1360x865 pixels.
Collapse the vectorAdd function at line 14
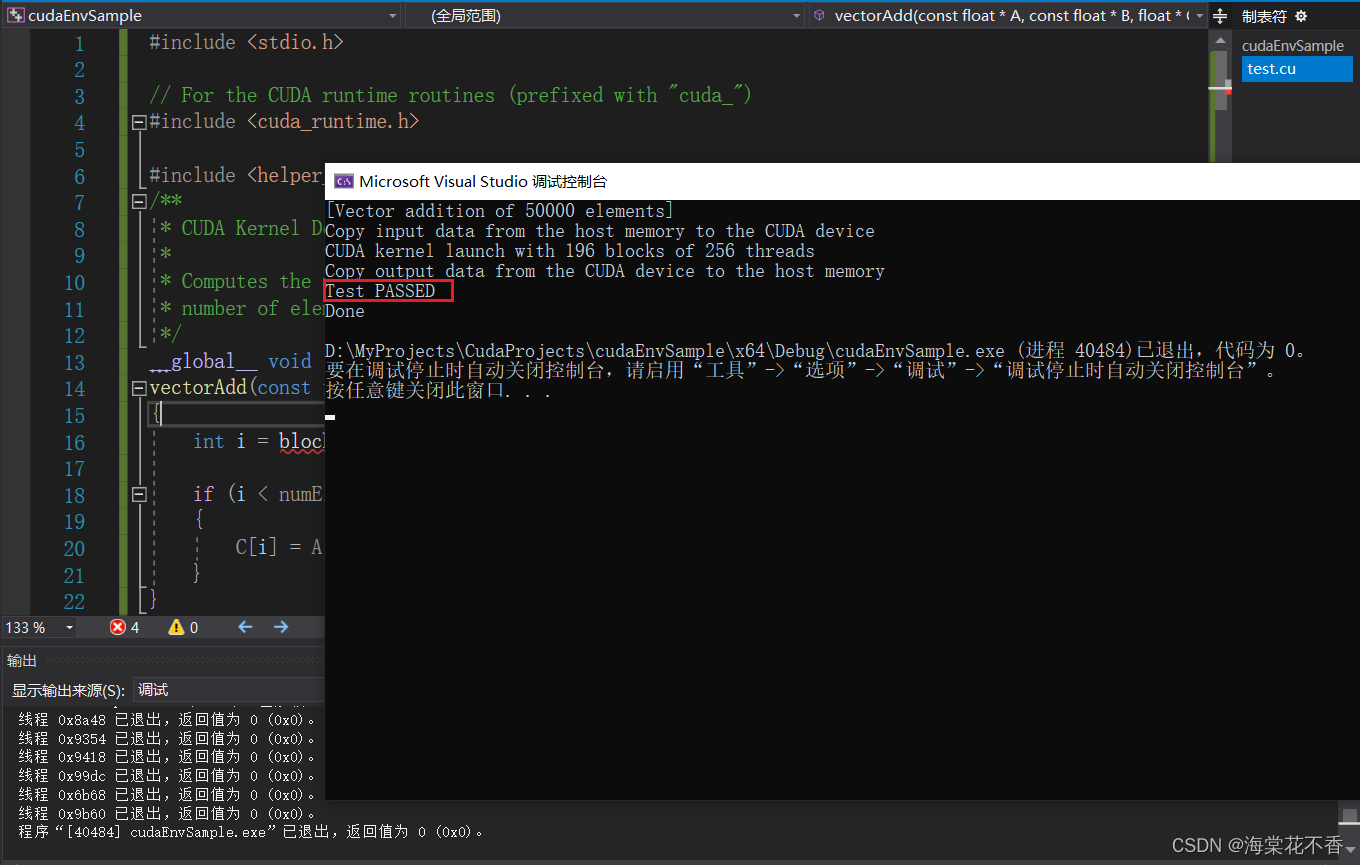tap(139, 388)
